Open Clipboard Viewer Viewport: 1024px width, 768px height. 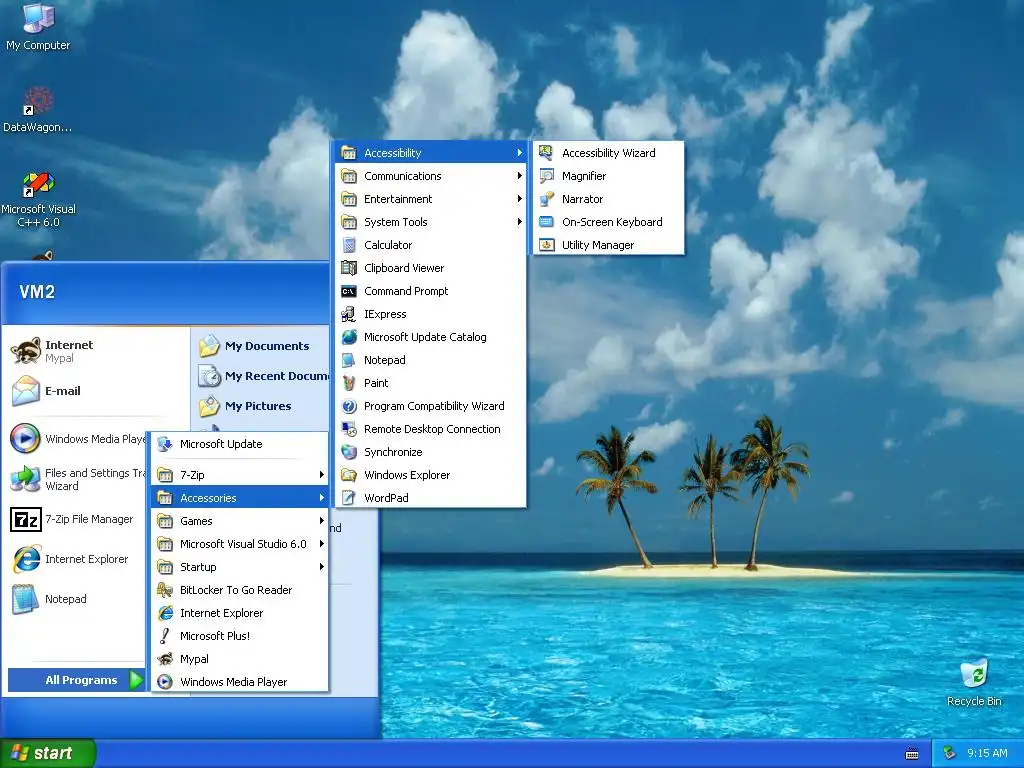coord(431,268)
